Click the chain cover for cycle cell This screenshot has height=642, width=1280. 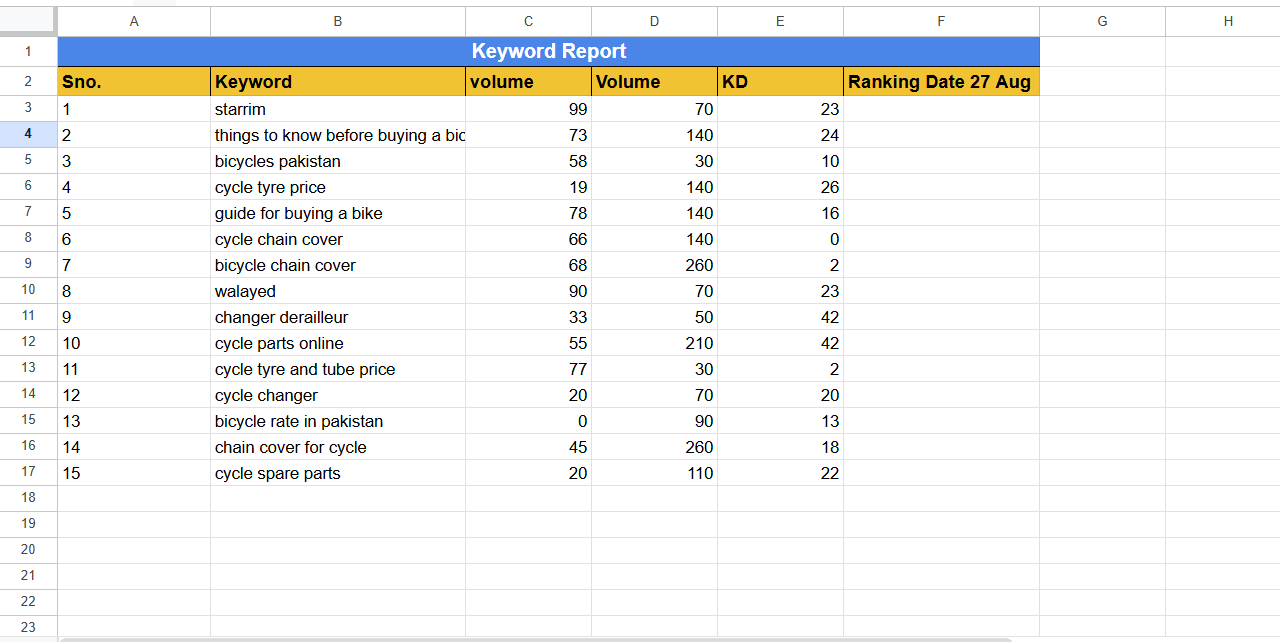338,447
